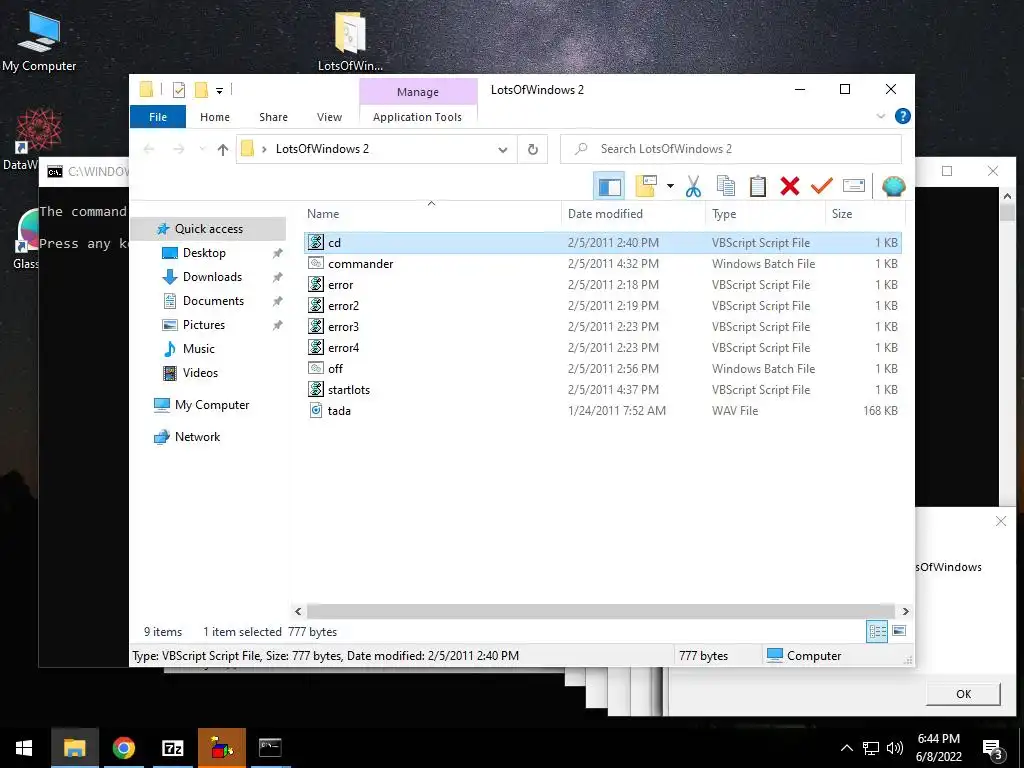The height and width of the screenshot is (768, 1024).
Task: Toggle the preview pane toolbar button
Action: coord(609,186)
